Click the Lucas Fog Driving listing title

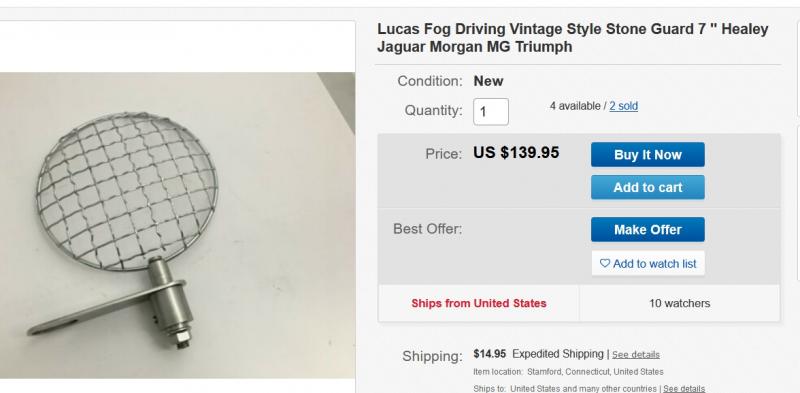click(x=572, y=38)
